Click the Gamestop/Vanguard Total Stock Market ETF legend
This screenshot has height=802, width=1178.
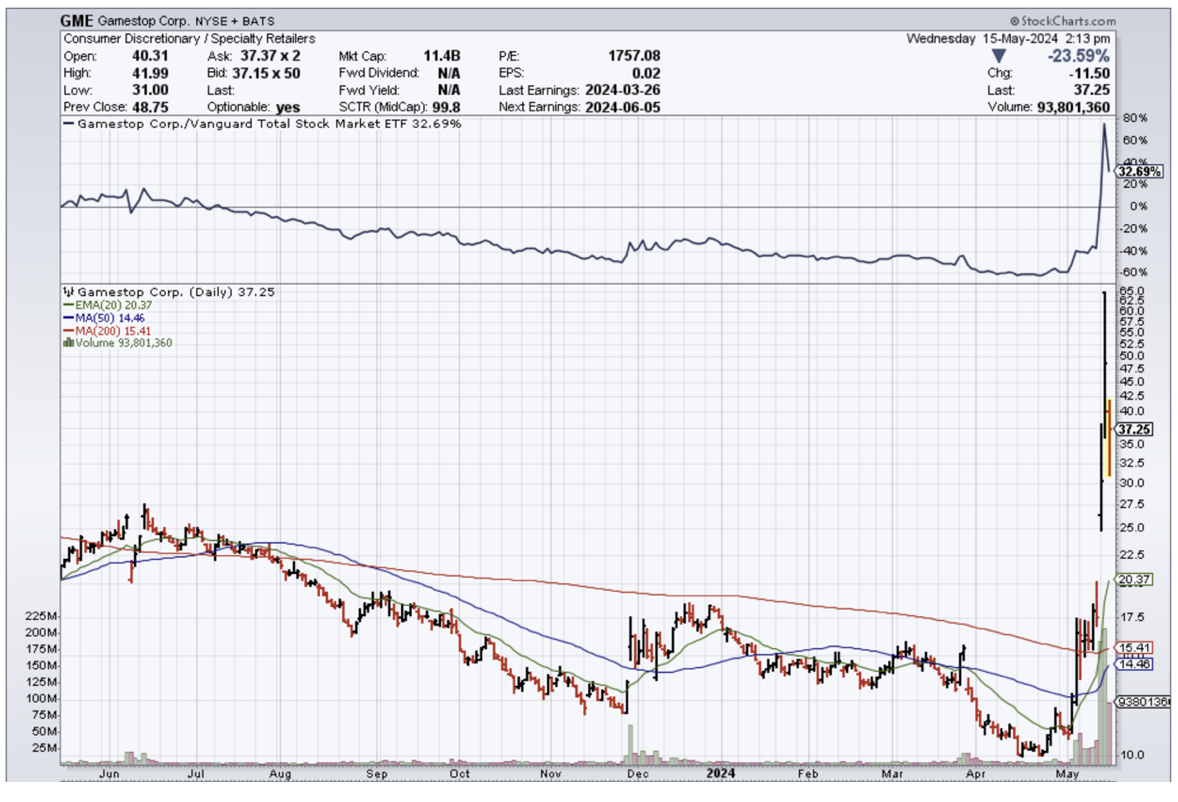pyautogui.click(x=260, y=124)
